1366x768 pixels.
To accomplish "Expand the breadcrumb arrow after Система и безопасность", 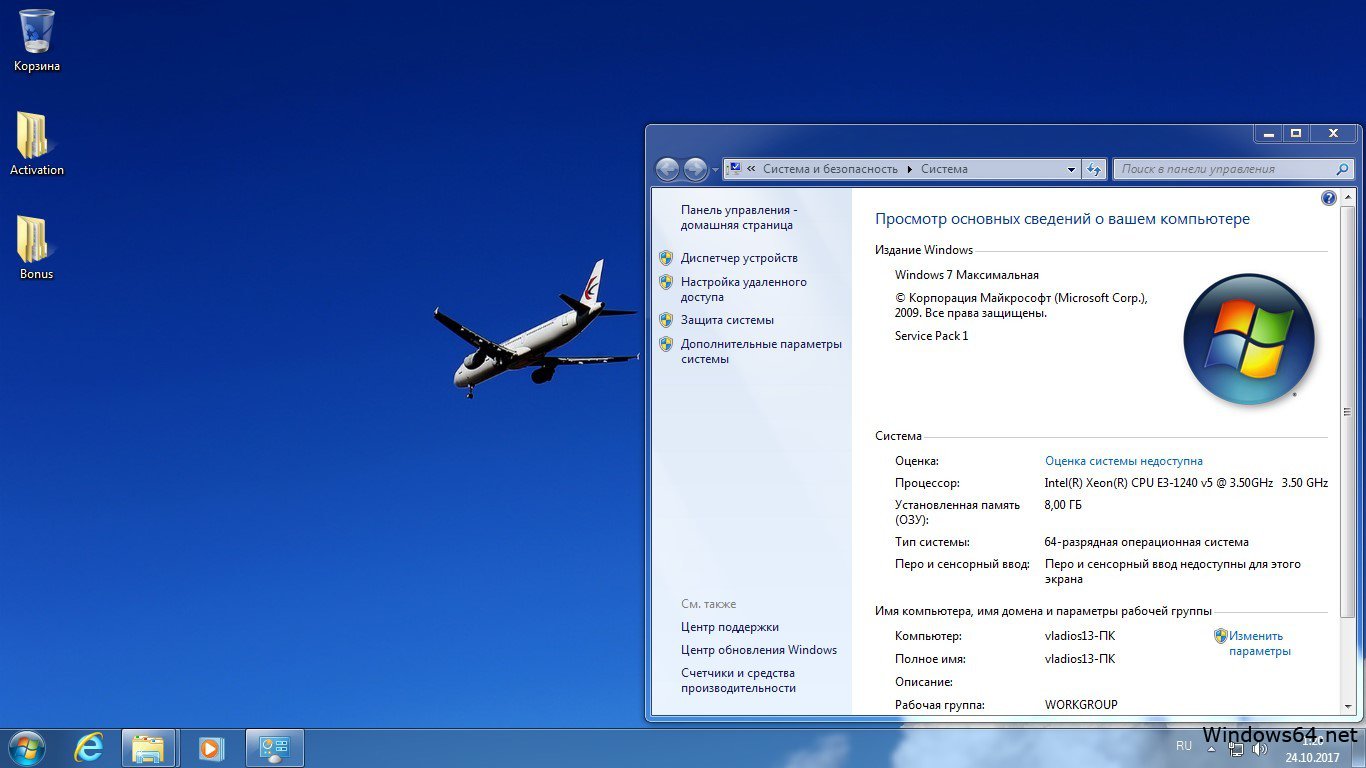I will coord(910,169).
